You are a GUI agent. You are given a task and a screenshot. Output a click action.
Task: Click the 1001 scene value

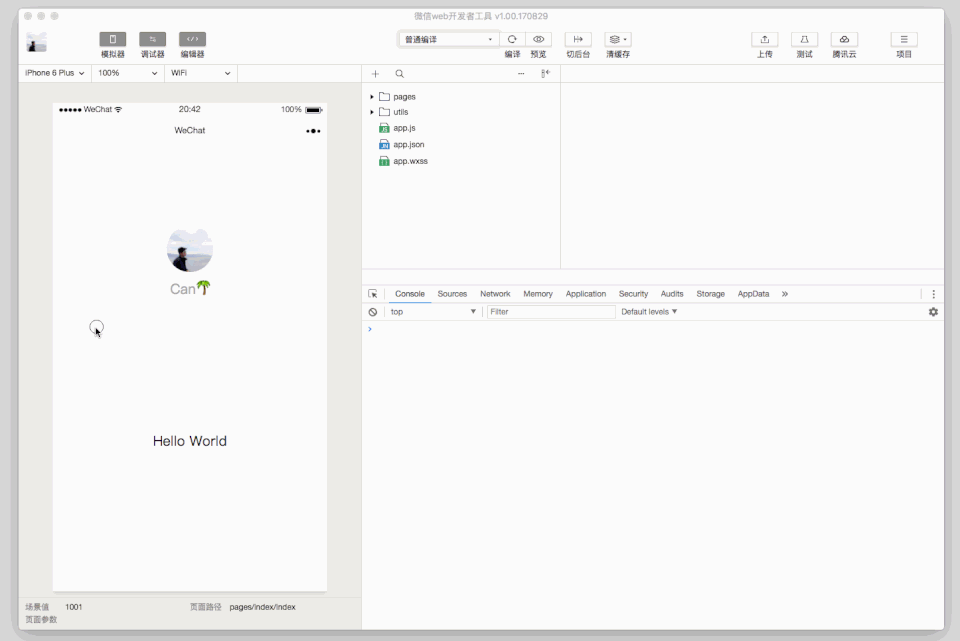point(73,607)
